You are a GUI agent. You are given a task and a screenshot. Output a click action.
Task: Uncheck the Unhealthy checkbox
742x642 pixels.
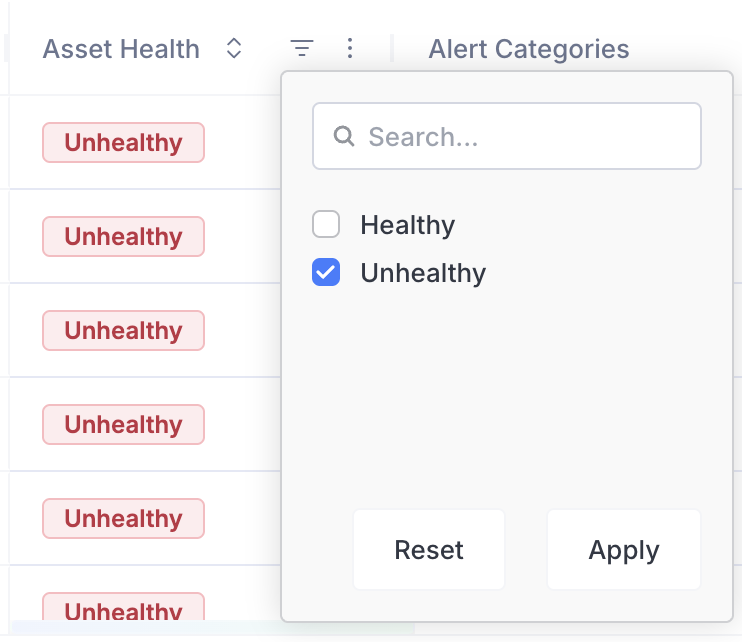326,273
